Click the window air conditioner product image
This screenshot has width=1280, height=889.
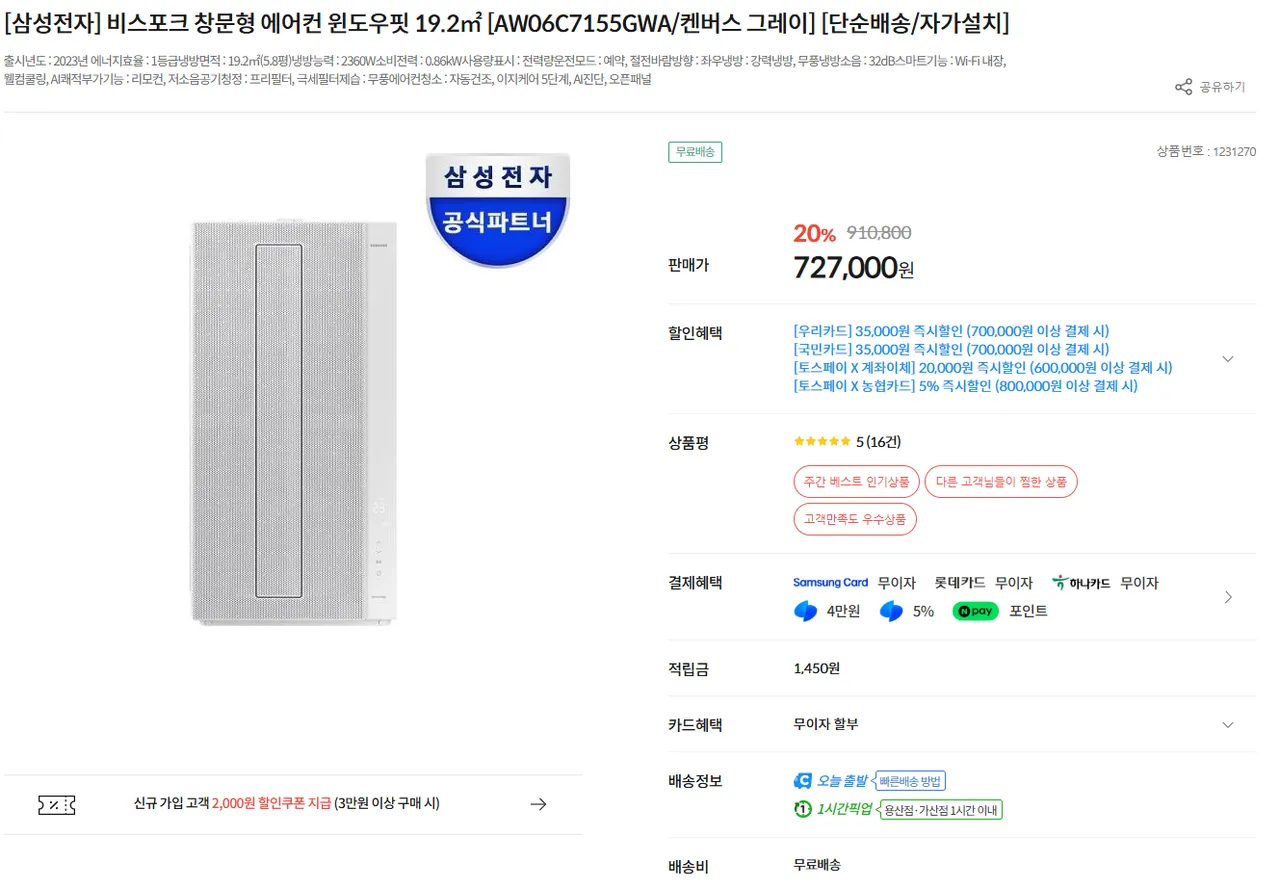[x=294, y=424]
